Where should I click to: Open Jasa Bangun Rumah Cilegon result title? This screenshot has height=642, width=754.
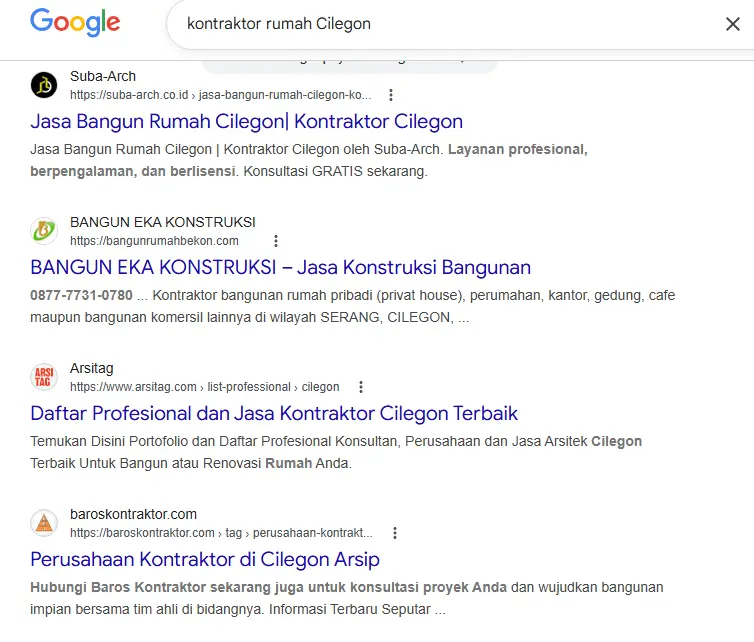tap(247, 121)
